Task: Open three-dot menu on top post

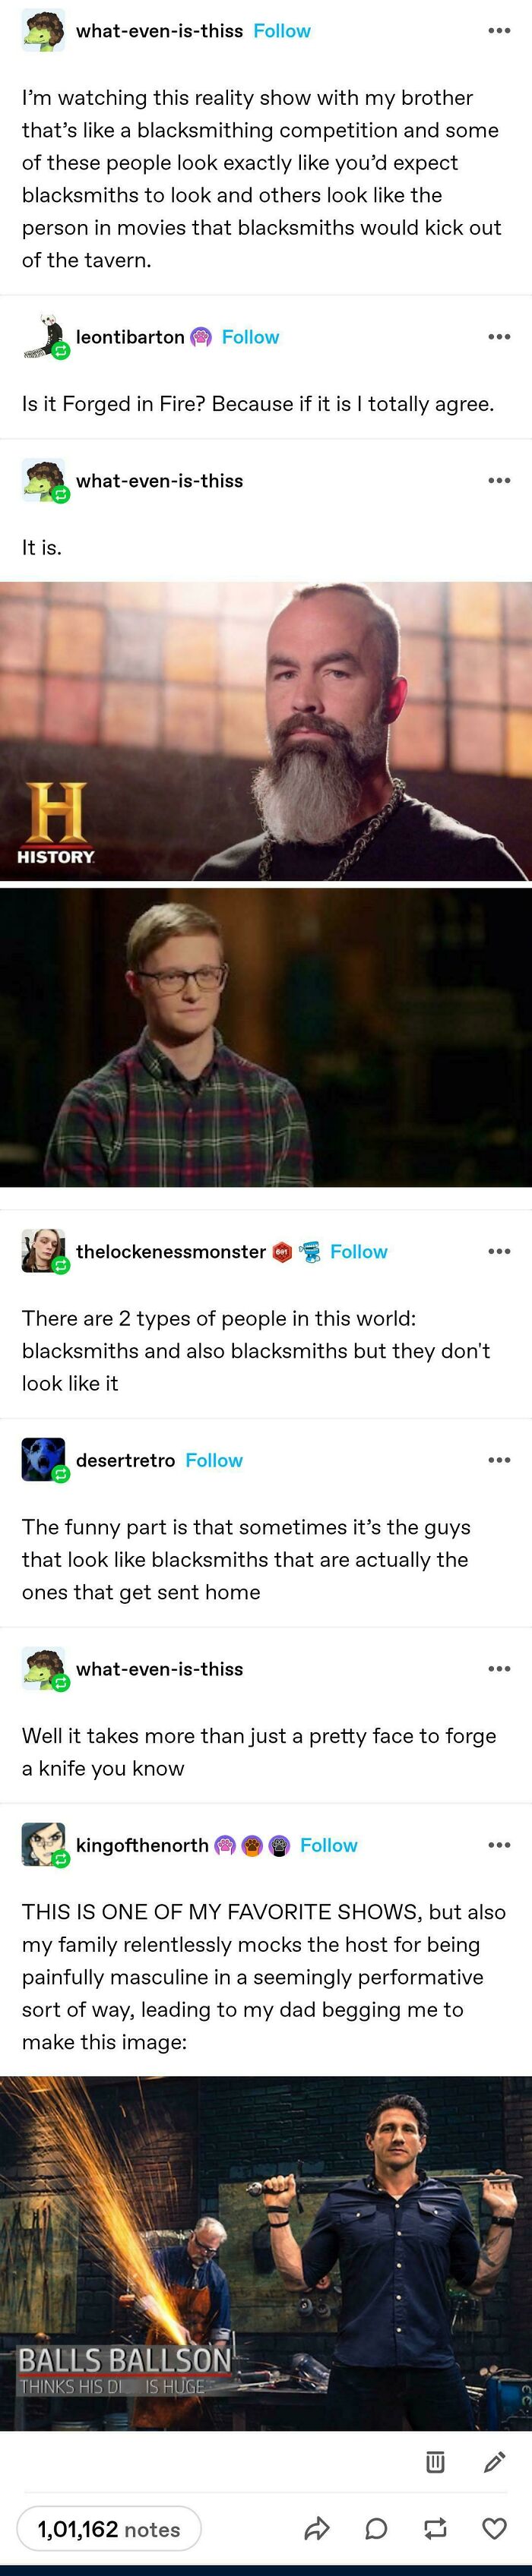Action: pyautogui.click(x=499, y=31)
